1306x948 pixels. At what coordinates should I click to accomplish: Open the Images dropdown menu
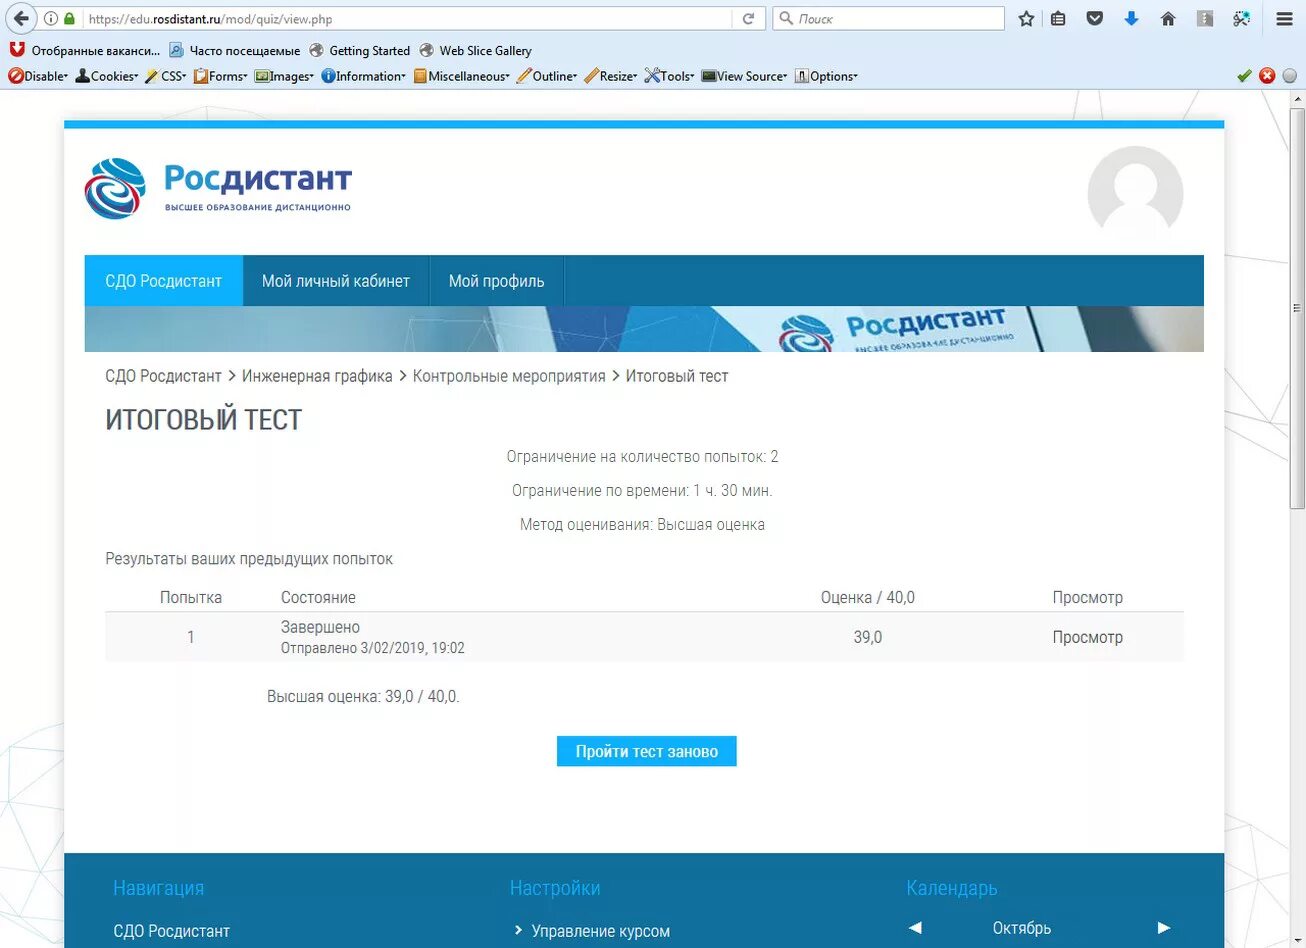pos(284,76)
